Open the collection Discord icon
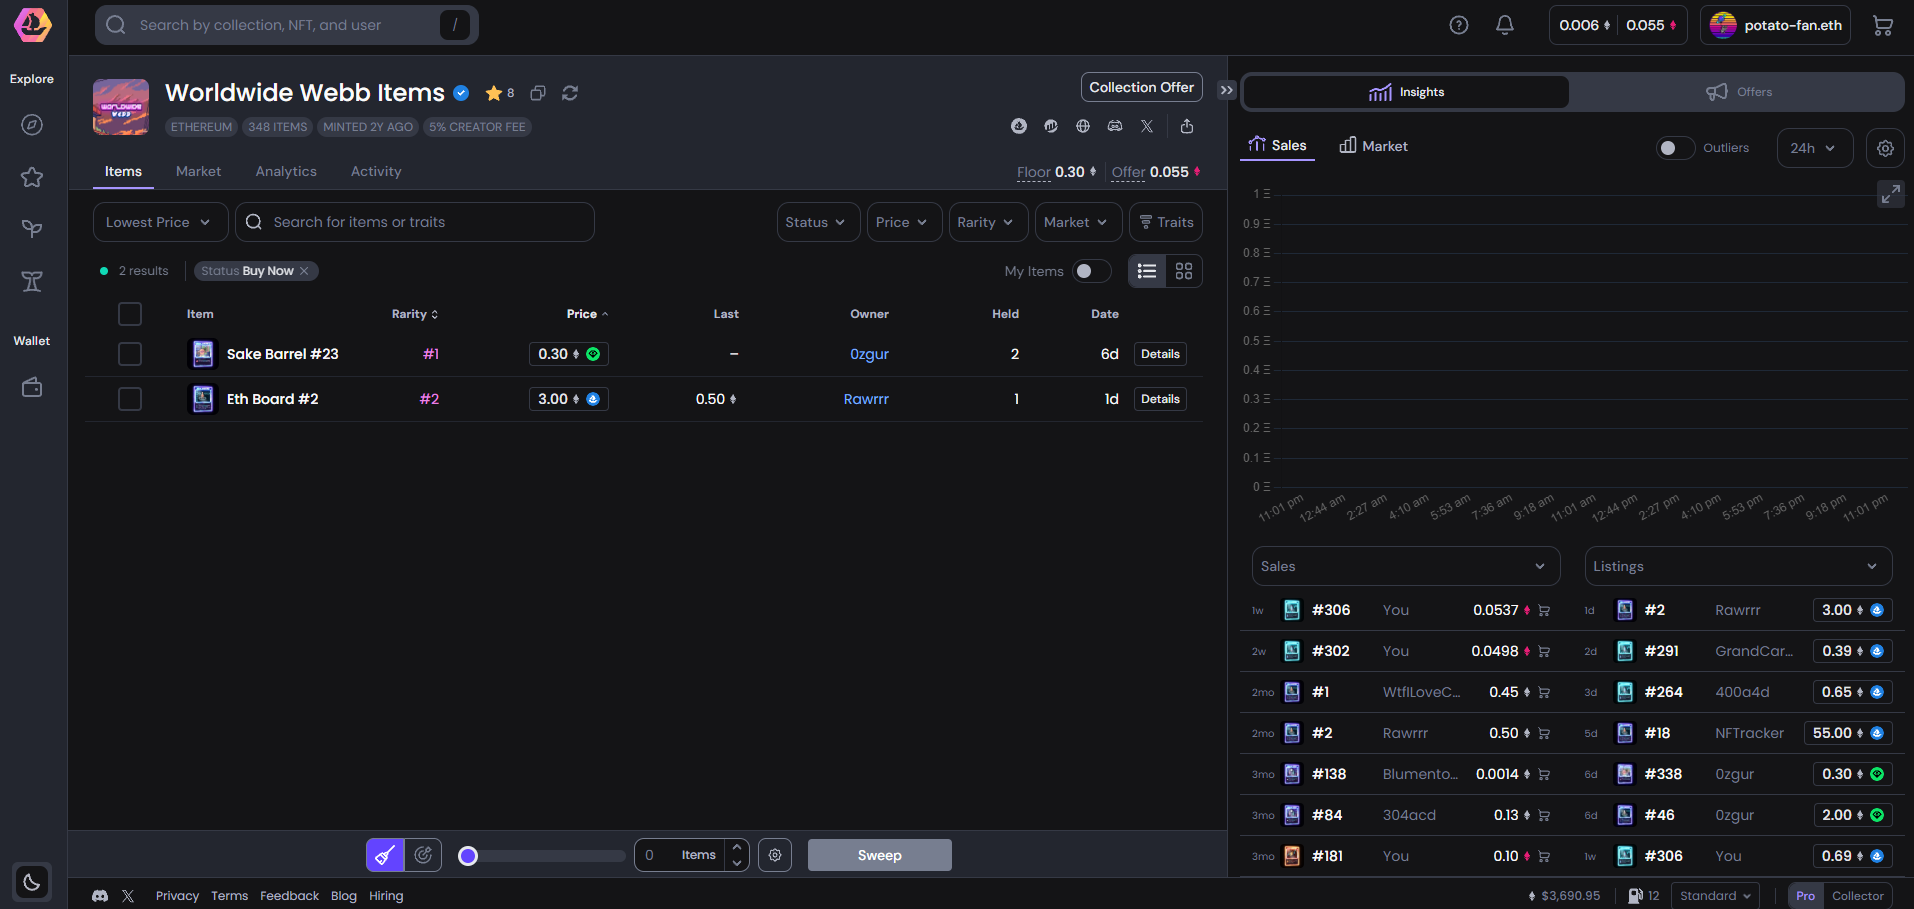This screenshot has height=909, width=1914. pos(1115,126)
